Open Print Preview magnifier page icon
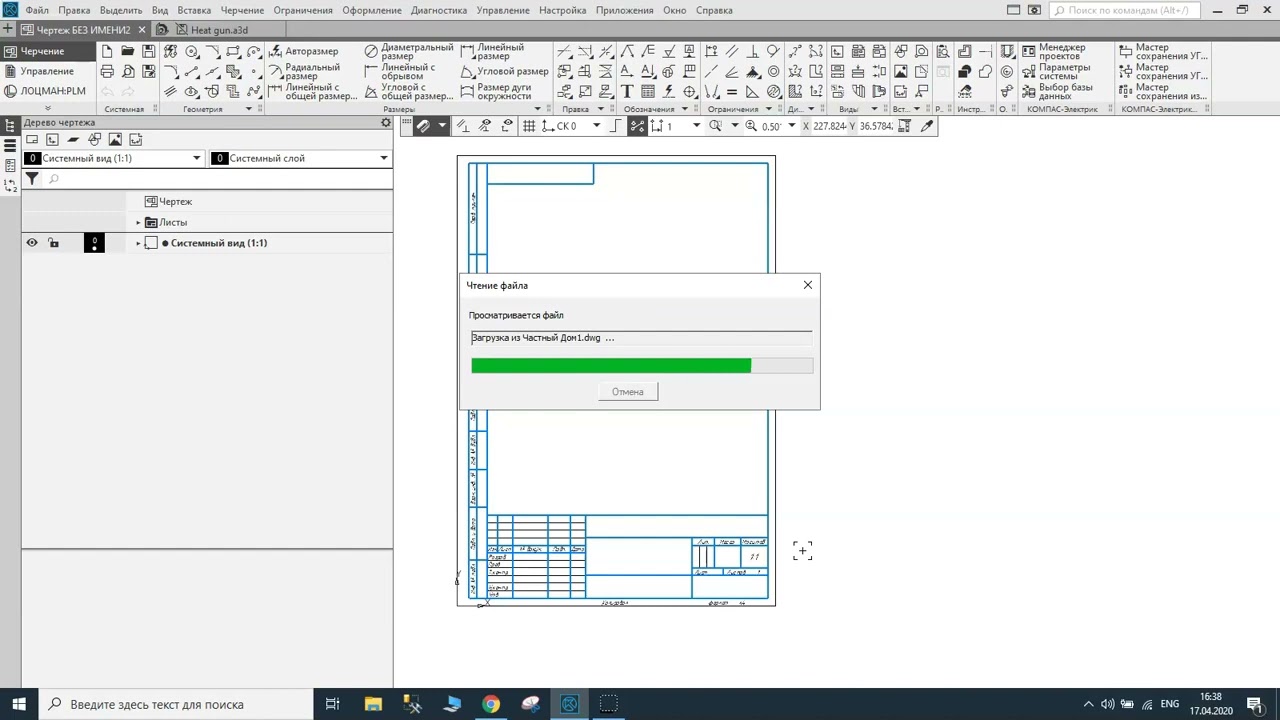This screenshot has width=1280, height=720. (x=128, y=71)
